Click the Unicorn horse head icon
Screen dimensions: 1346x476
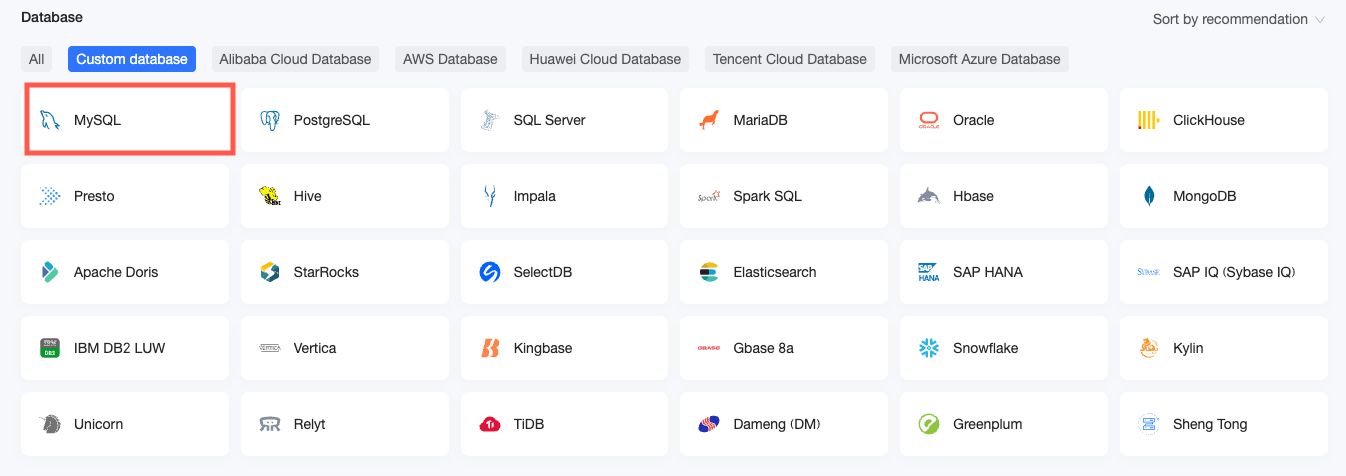49,424
